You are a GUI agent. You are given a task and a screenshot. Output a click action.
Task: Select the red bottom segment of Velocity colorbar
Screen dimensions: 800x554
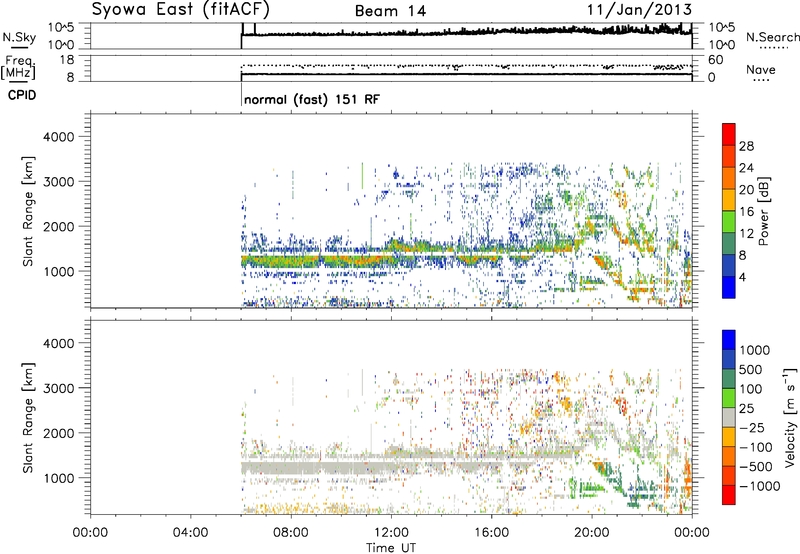(729, 495)
